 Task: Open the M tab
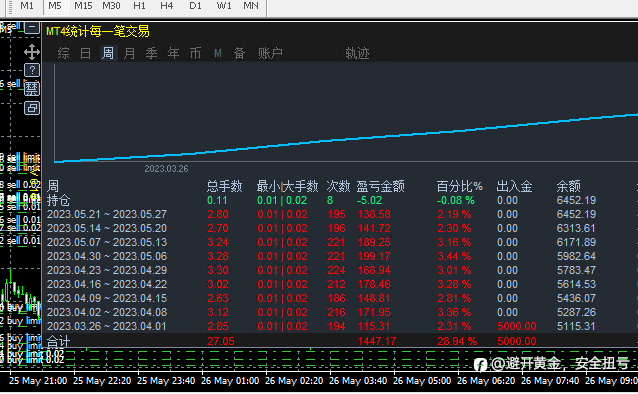pyautogui.click(x=218, y=53)
